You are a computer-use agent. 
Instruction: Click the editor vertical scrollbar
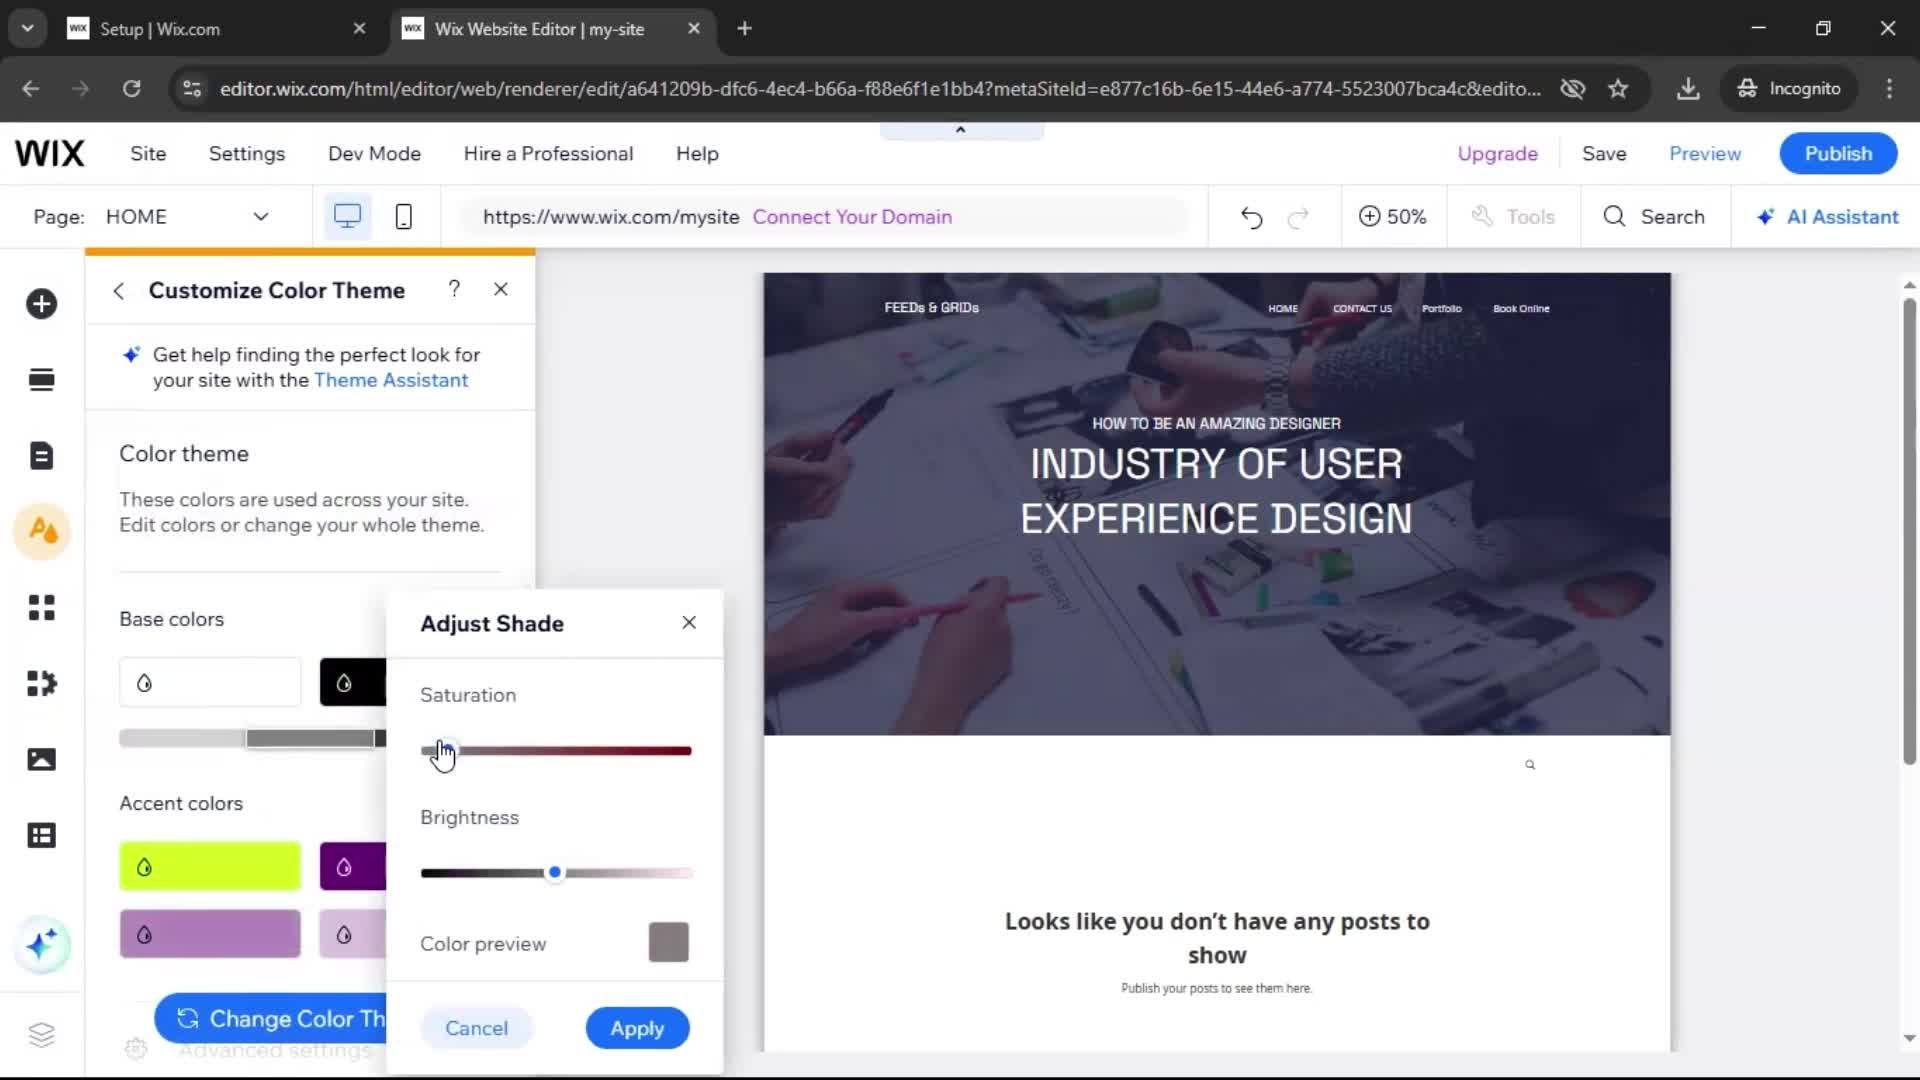1909,531
